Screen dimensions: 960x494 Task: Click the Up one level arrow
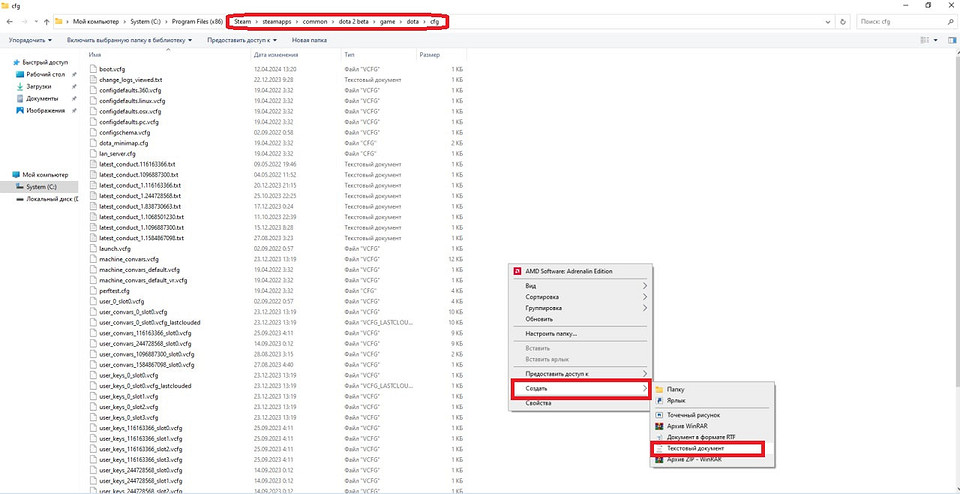pos(47,21)
